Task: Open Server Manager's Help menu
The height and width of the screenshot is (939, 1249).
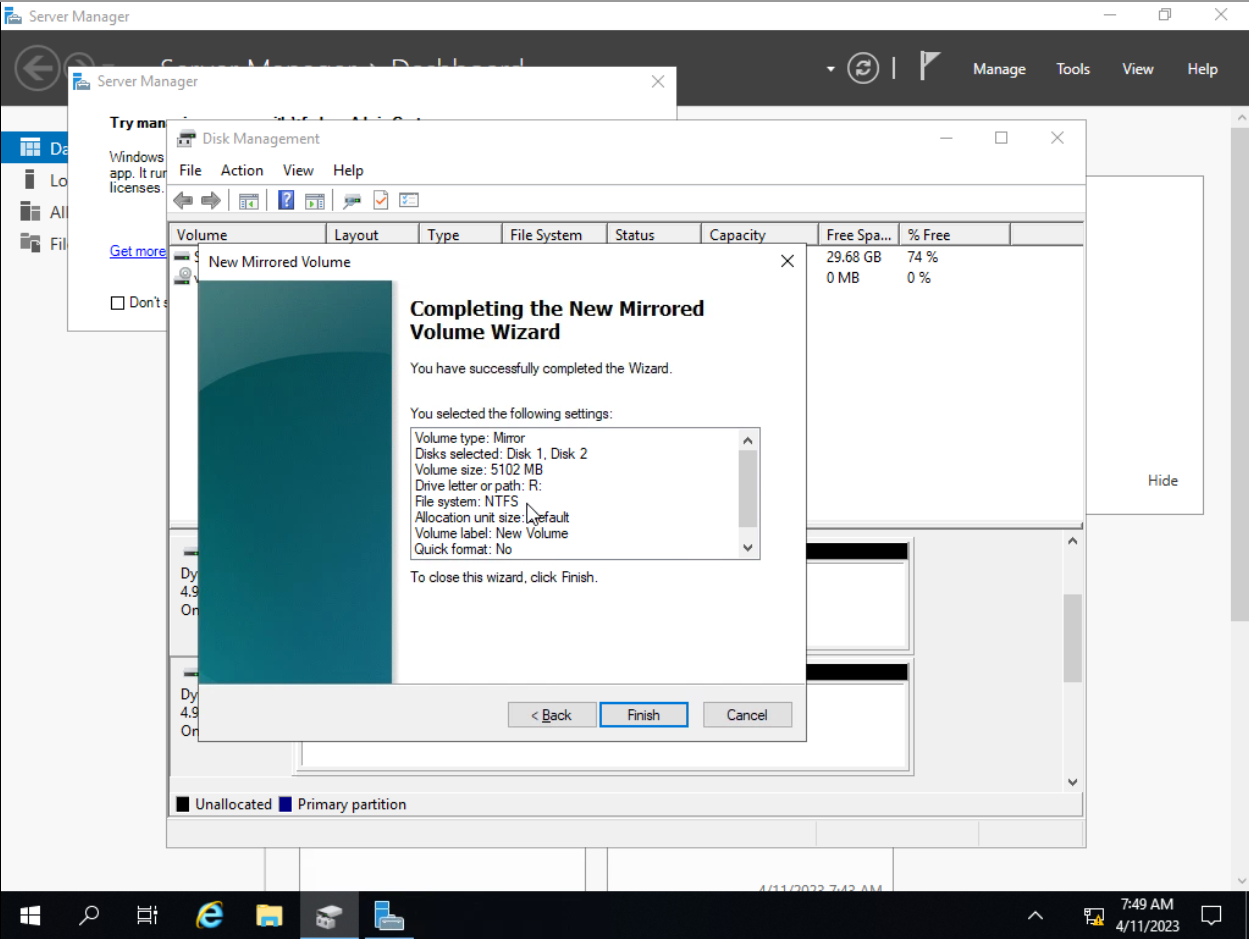Action: point(1203,69)
